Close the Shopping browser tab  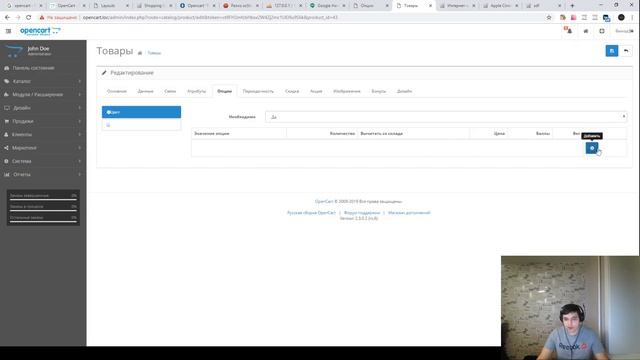pos(171,6)
